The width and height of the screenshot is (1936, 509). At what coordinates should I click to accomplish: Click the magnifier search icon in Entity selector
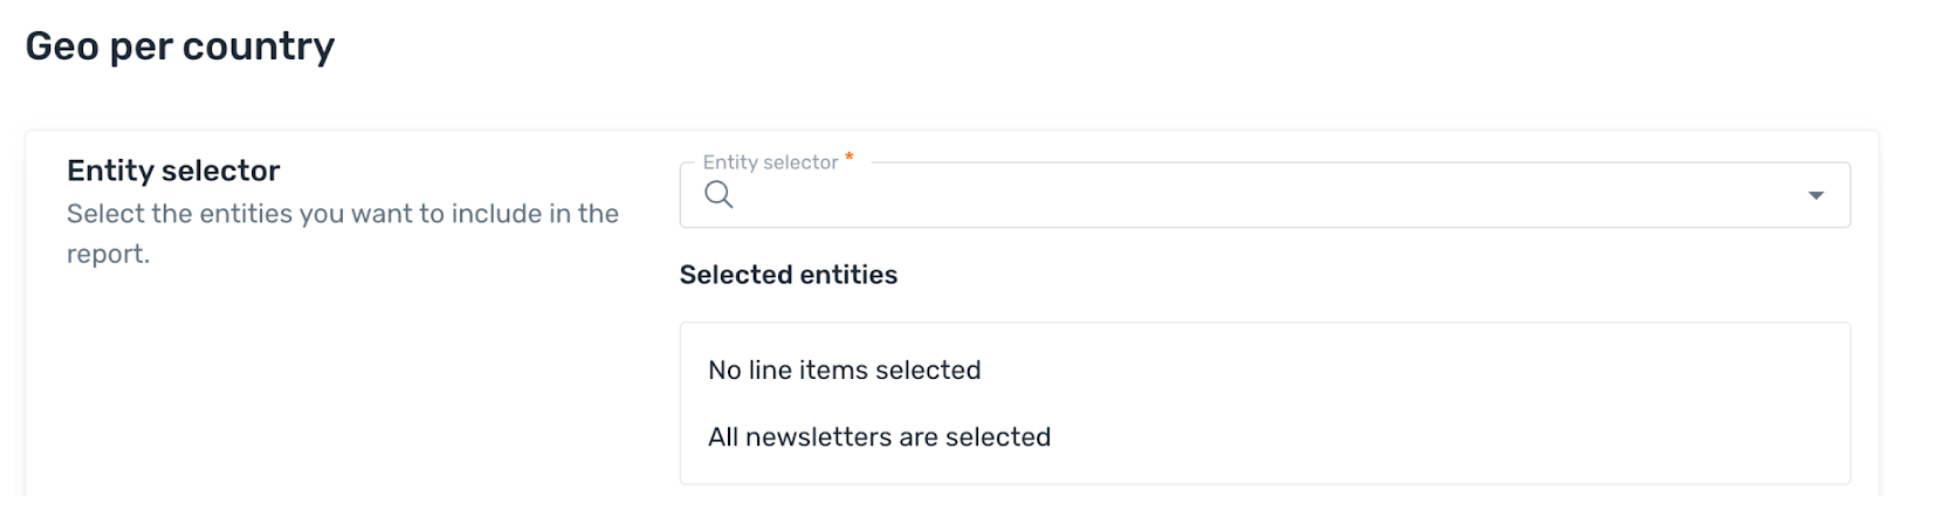point(718,195)
